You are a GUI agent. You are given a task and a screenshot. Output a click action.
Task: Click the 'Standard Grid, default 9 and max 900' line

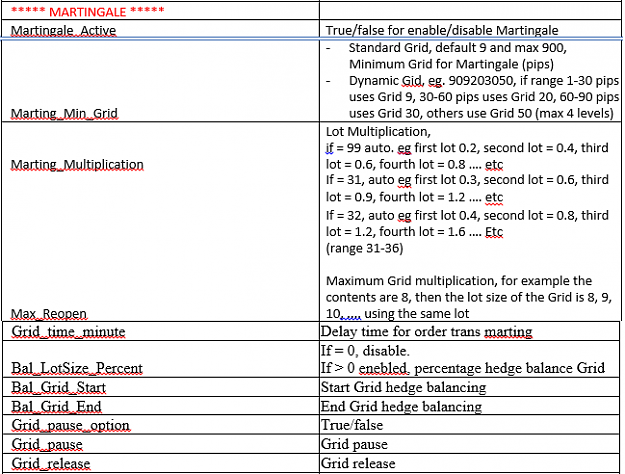click(x=458, y=48)
